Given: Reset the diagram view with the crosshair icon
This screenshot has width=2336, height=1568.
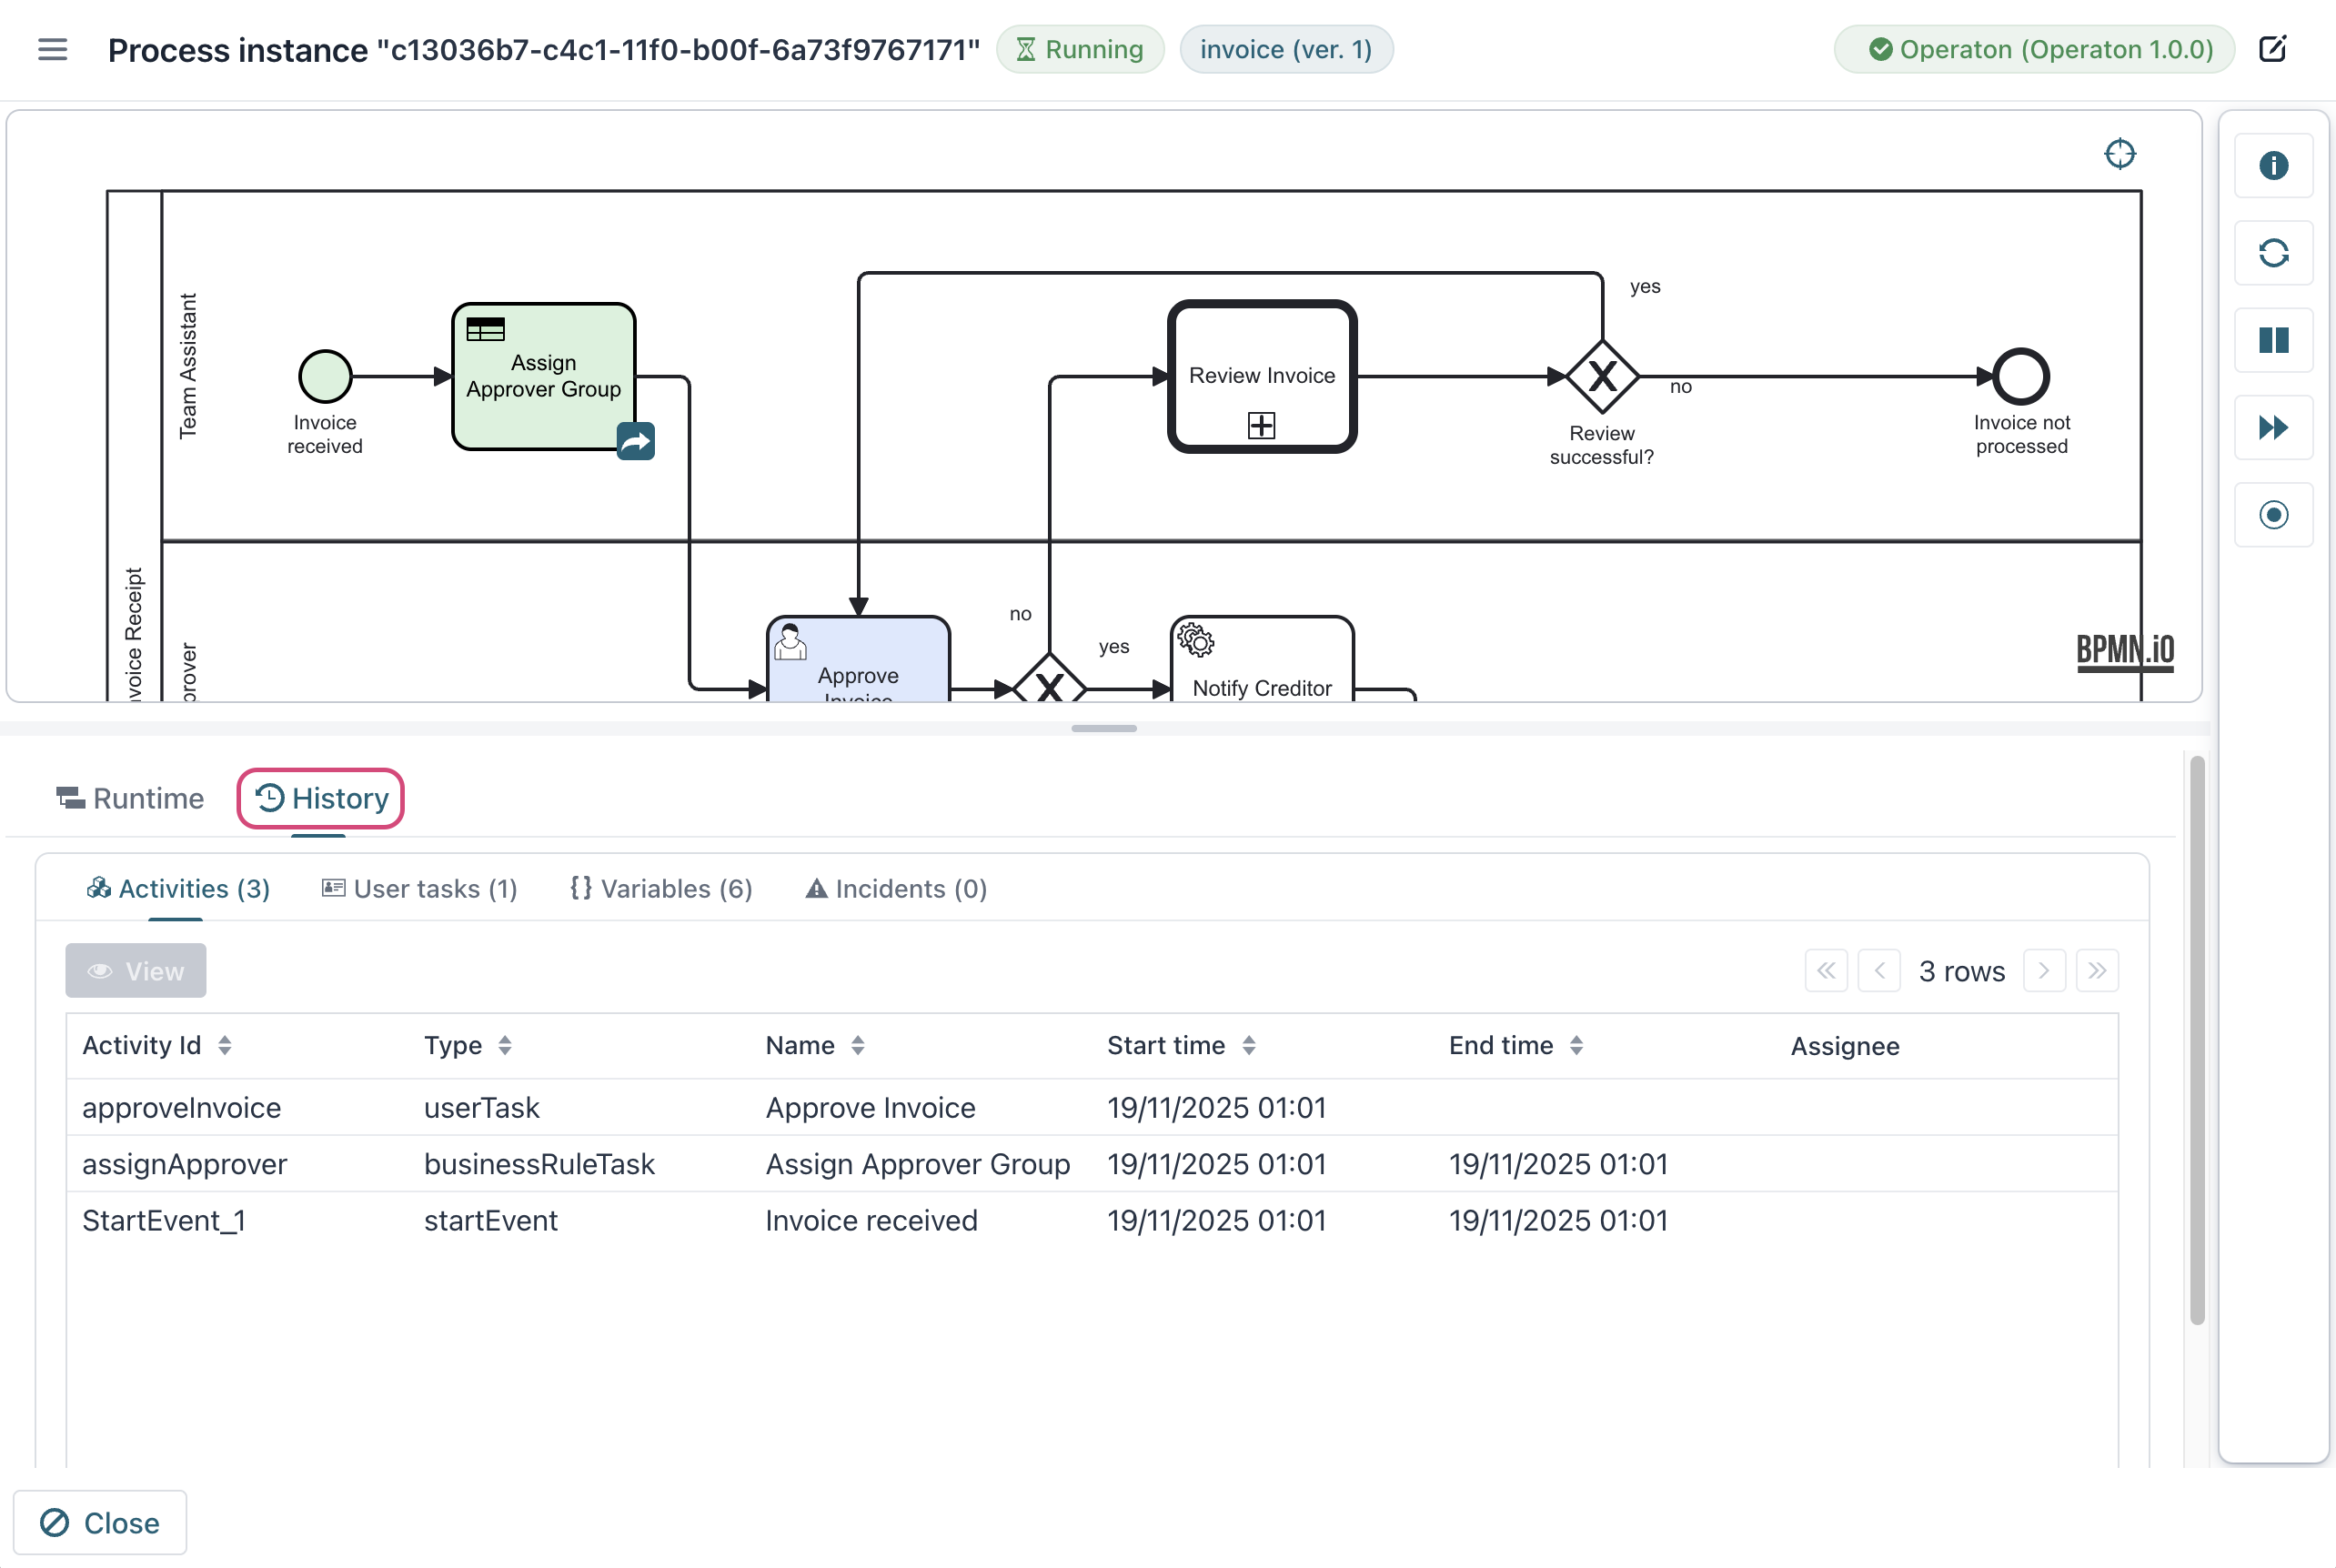Looking at the screenshot, I should click(2121, 154).
